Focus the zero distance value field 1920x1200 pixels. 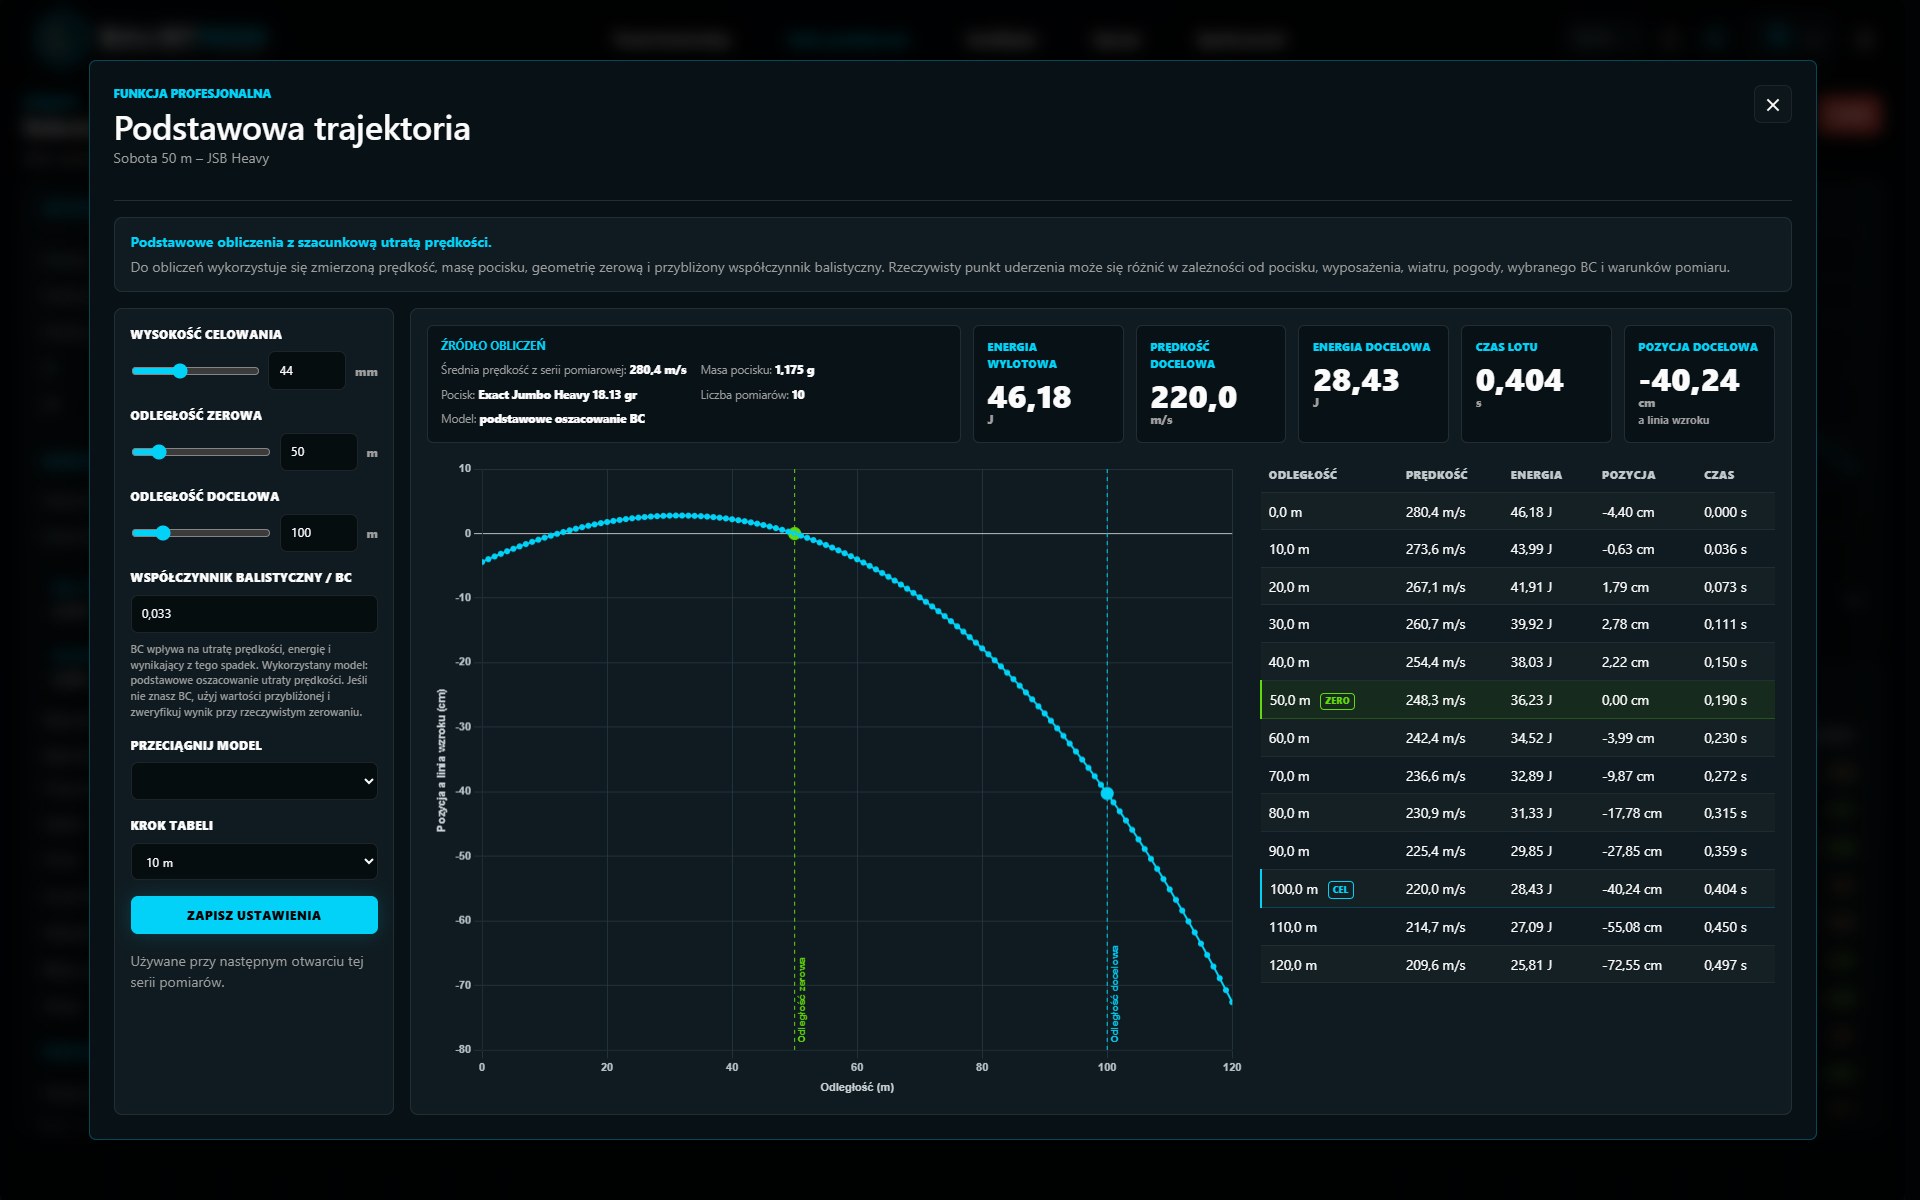point(318,452)
